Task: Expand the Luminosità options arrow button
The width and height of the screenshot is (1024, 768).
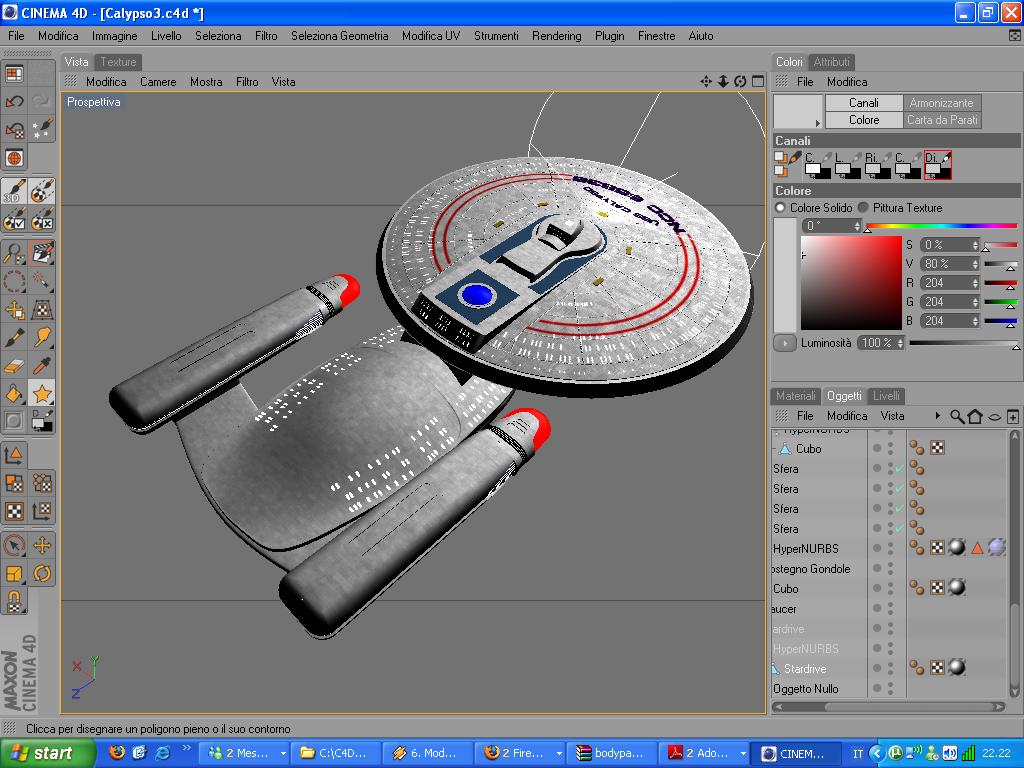Action: [785, 343]
